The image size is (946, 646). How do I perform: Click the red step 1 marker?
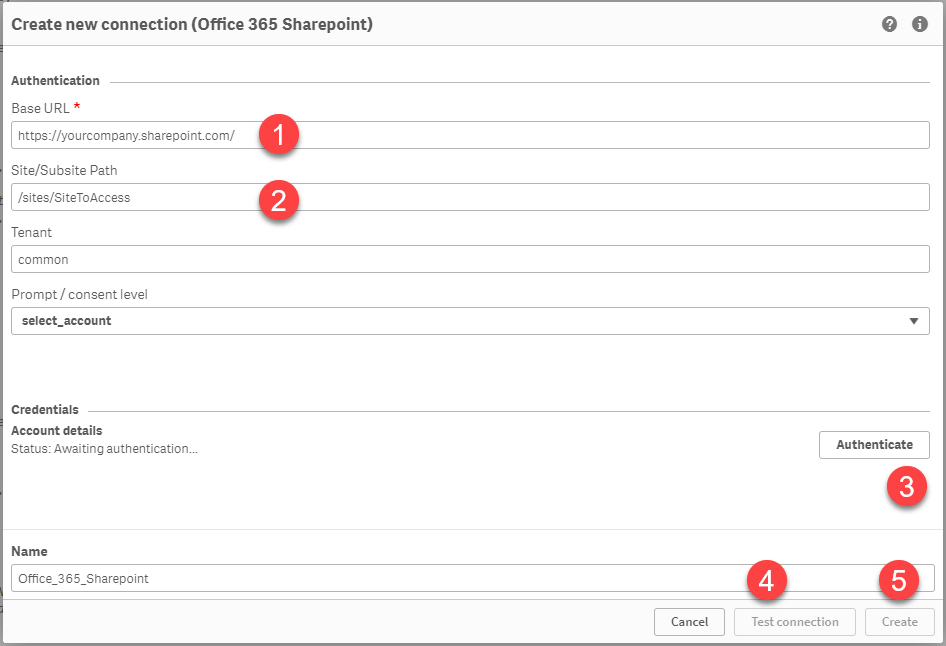click(279, 135)
